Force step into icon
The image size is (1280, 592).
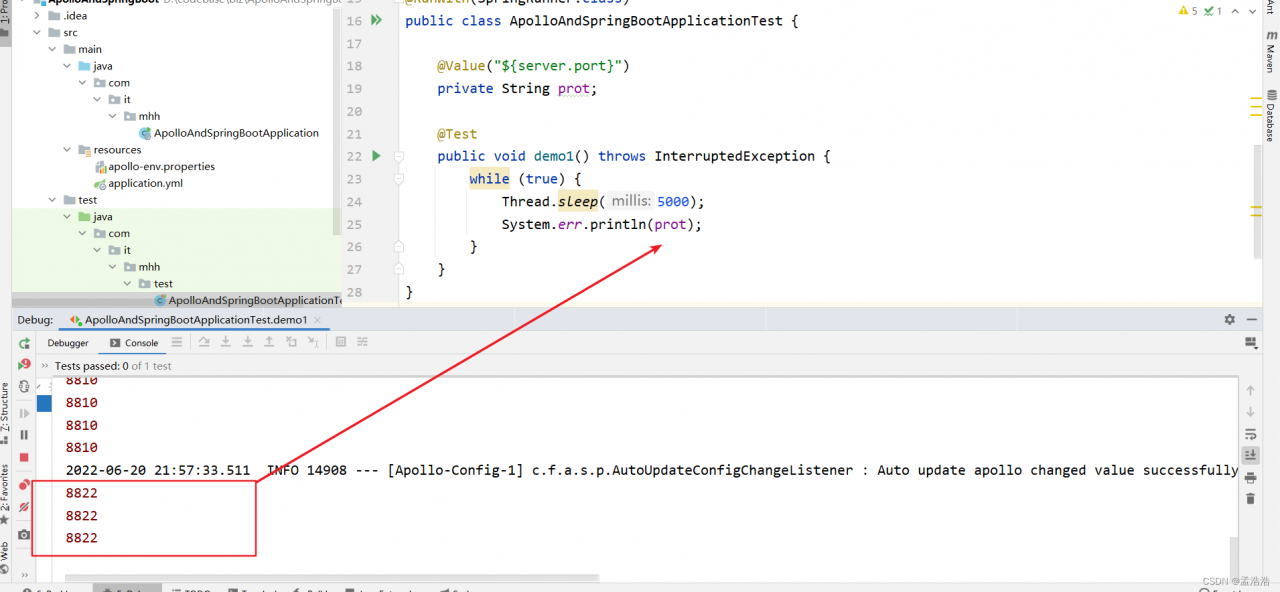click(247, 342)
